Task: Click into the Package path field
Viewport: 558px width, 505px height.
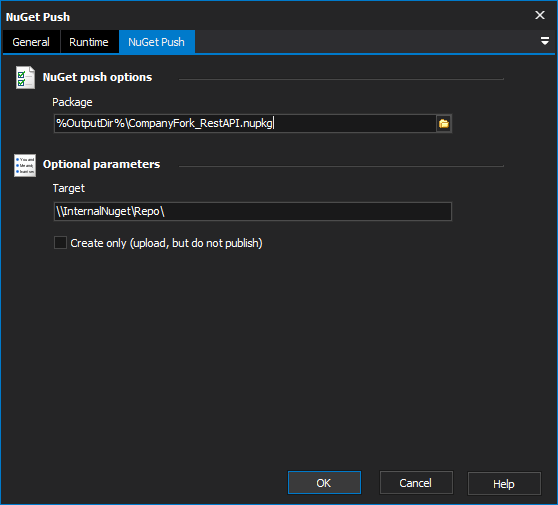Action: click(x=245, y=123)
